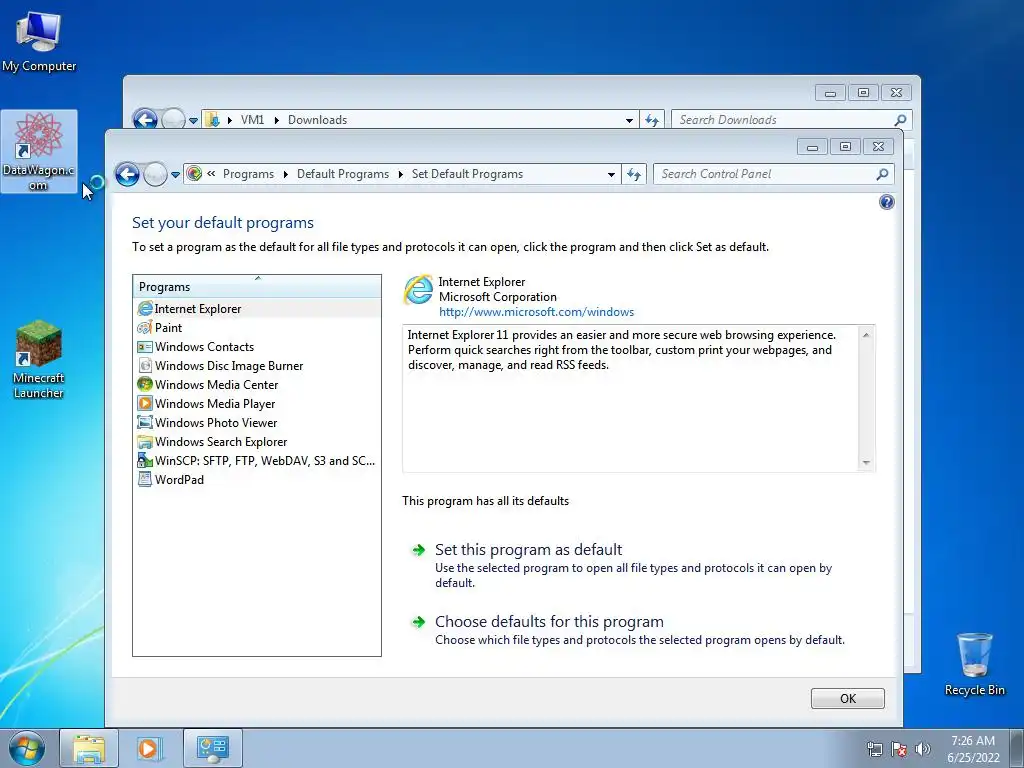Open the Windows Start menu
This screenshot has width=1024, height=768.
27,748
